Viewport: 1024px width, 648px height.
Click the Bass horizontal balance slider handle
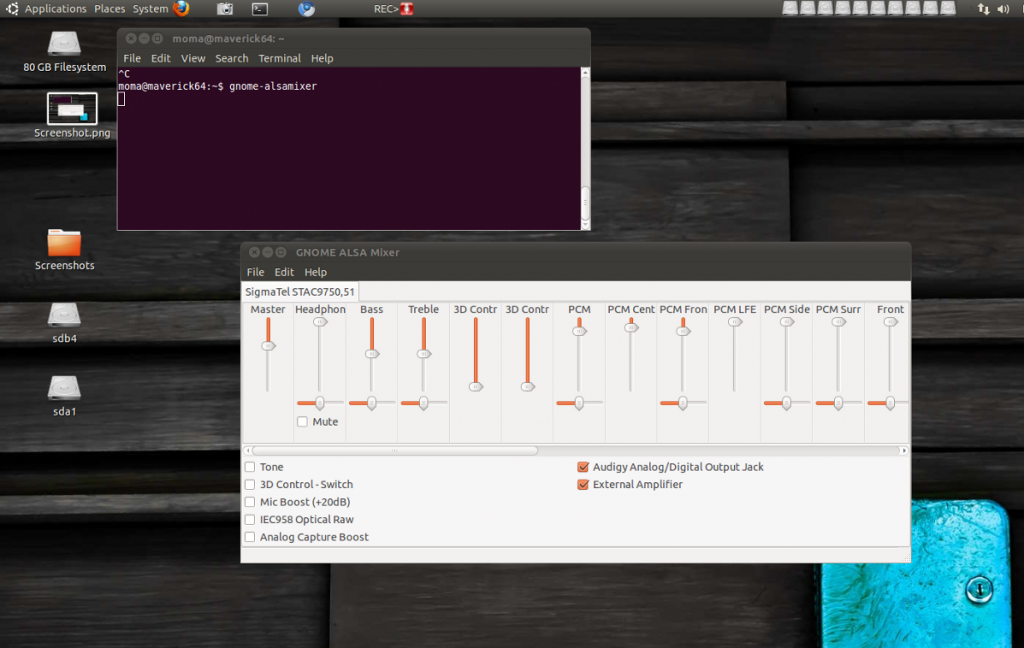[372, 403]
